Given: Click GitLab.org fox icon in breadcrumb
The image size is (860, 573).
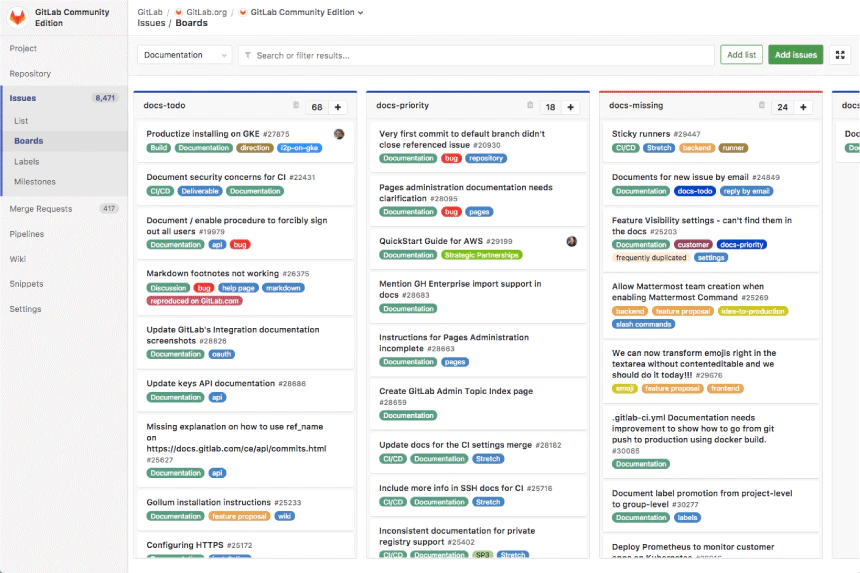Looking at the screenshot, I should pyautogui.click(x=178, y=12).
